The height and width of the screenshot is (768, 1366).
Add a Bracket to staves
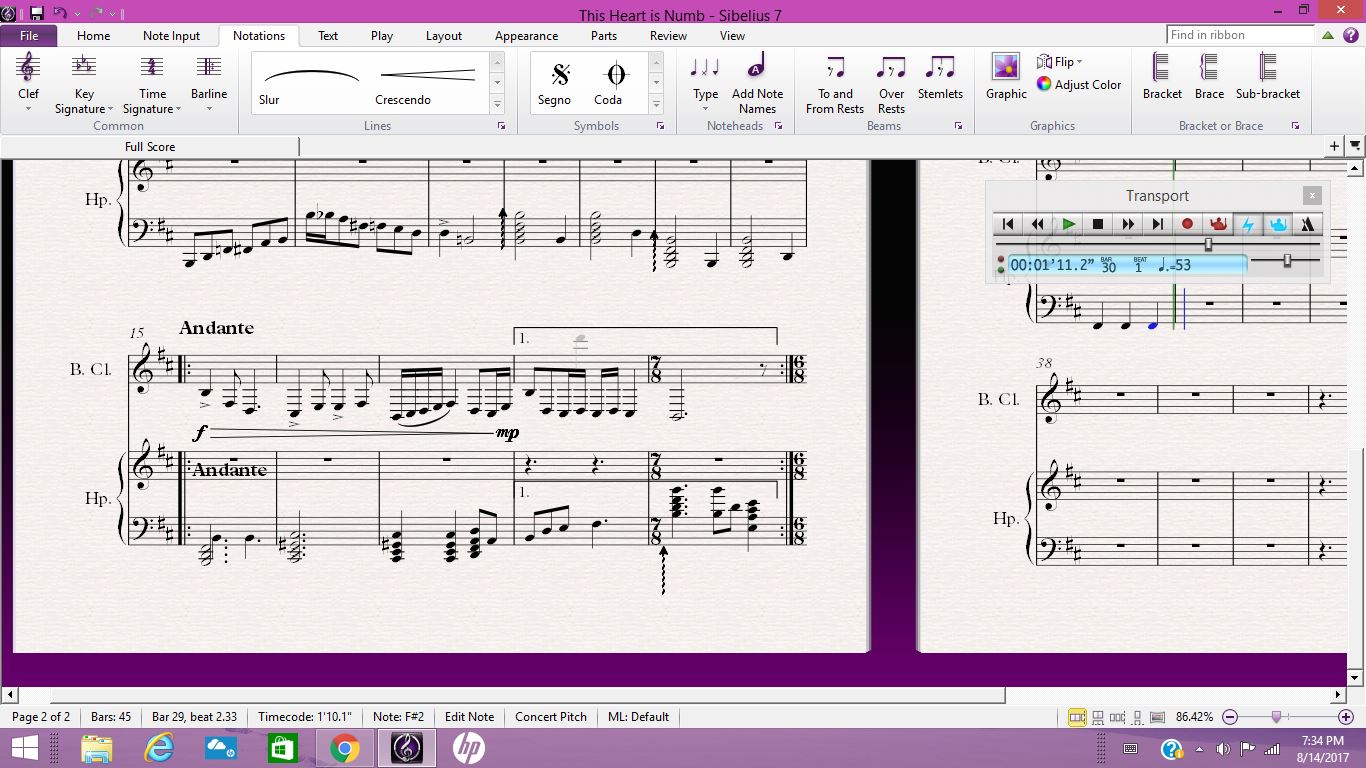point(1162,78)
